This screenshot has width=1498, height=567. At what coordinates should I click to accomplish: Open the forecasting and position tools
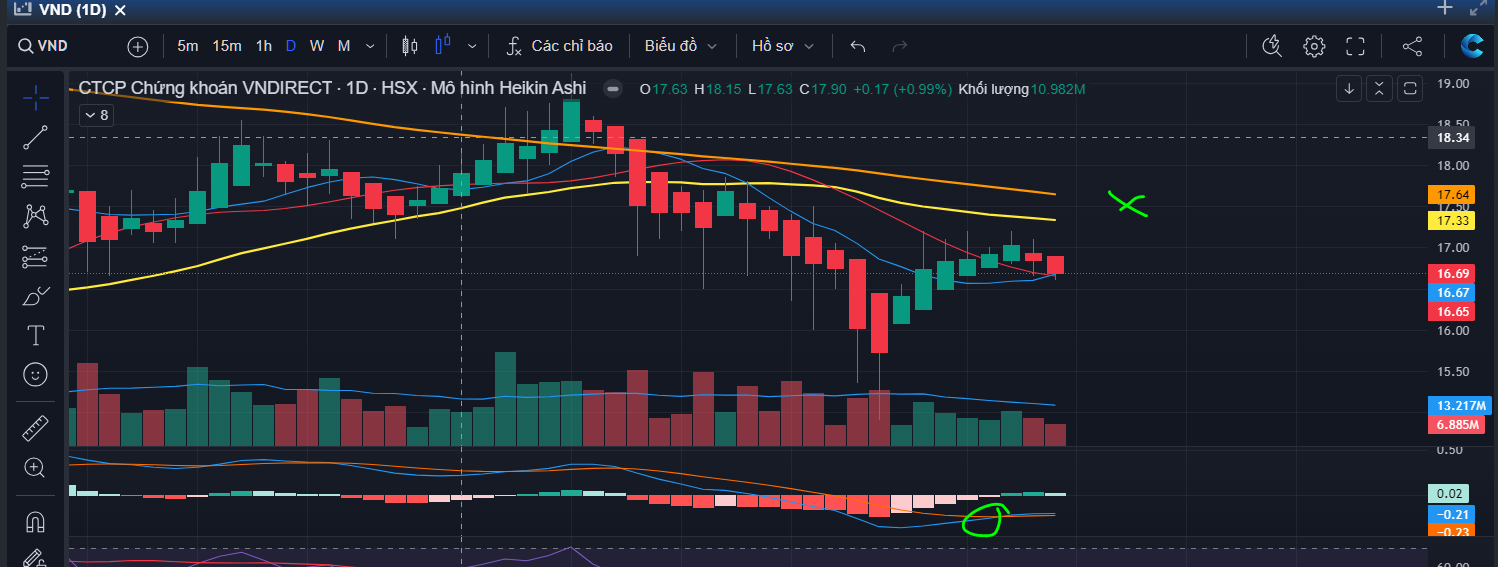(x=36, y=256)
